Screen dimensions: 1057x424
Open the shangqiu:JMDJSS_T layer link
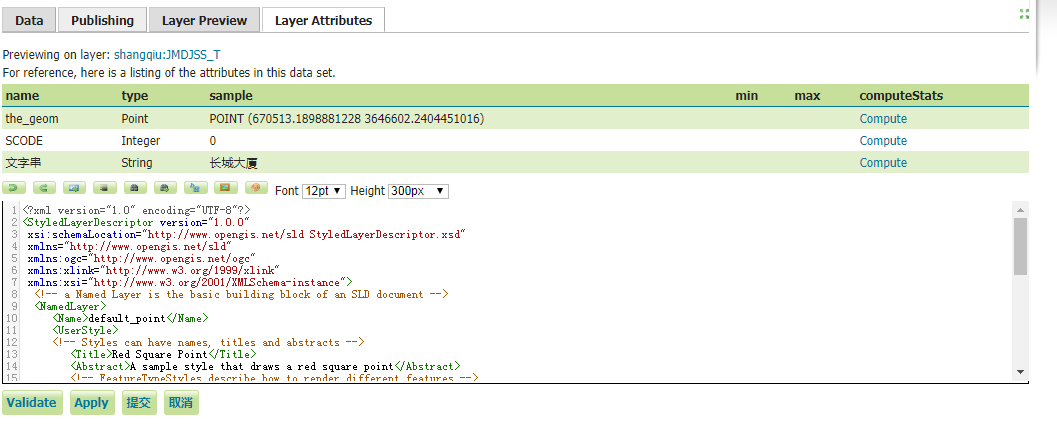(x=167, y=55)
